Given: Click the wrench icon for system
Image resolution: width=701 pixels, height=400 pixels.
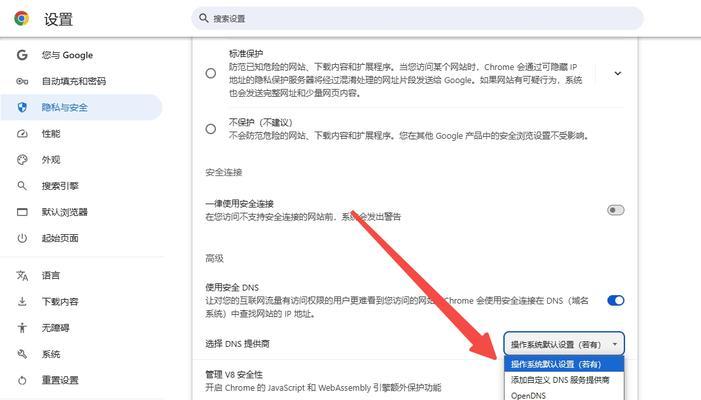Looking at the screenshot, I should (x=22, y=354).
